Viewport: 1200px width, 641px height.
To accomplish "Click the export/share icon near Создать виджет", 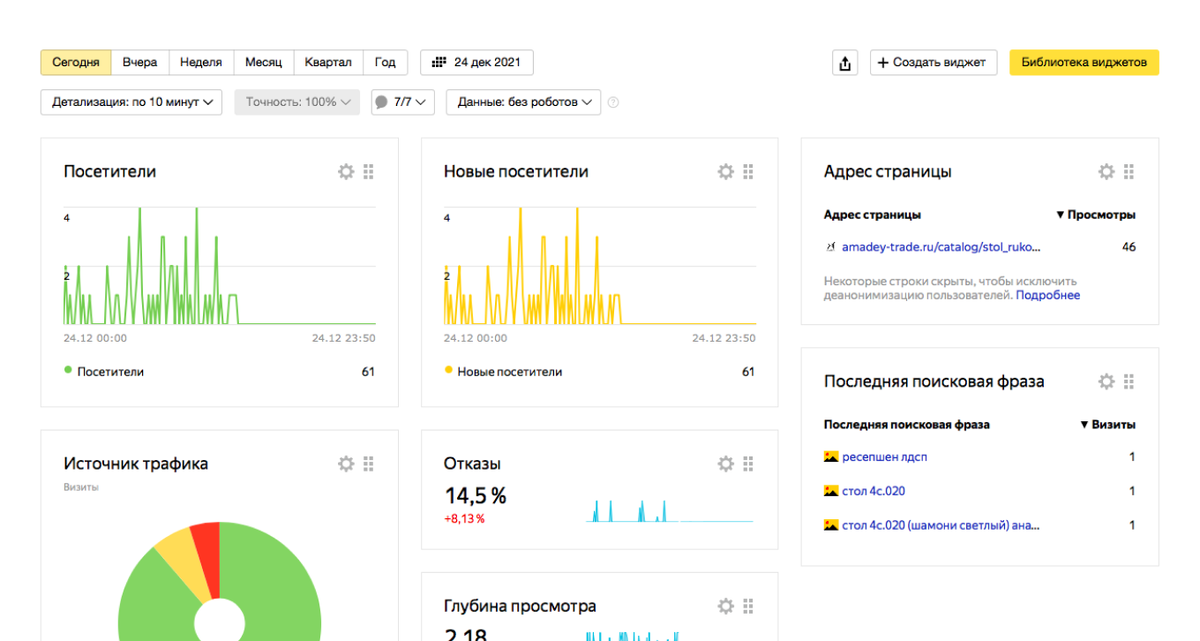I will [x=845, y=61].
